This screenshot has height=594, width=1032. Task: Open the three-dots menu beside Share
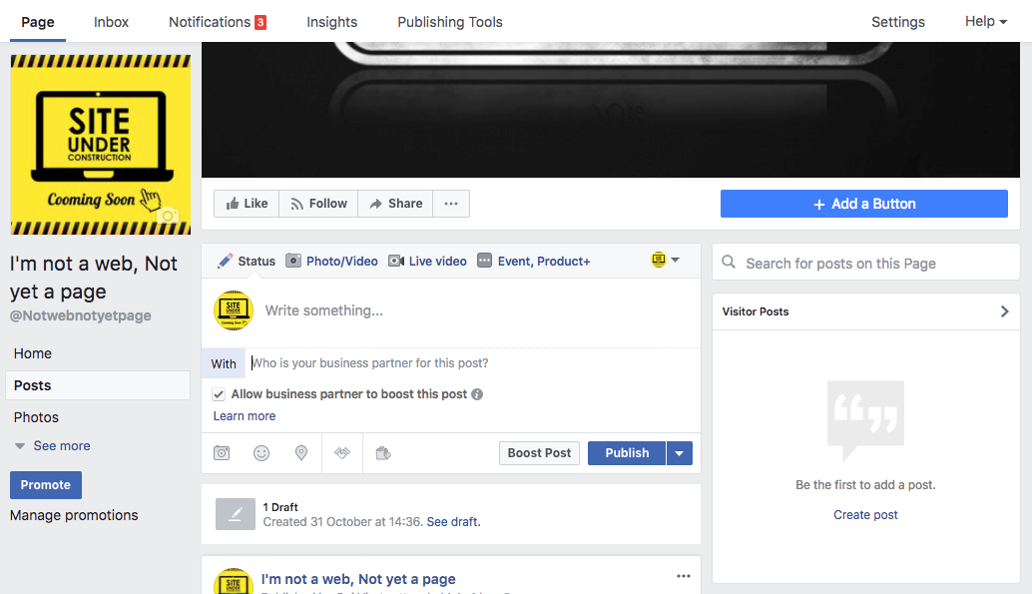coord(451,204)
